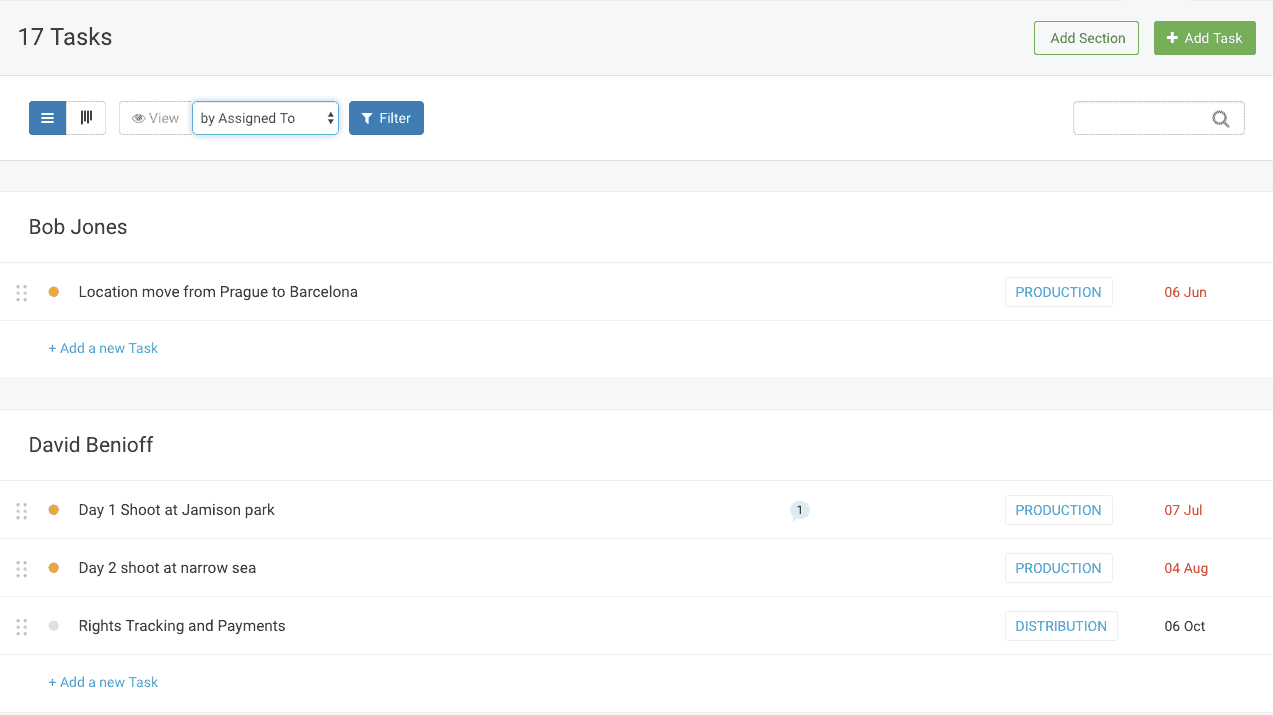Open the comment badge on Day 1 Shoot
1273x715 pixels.
[798, 510]
